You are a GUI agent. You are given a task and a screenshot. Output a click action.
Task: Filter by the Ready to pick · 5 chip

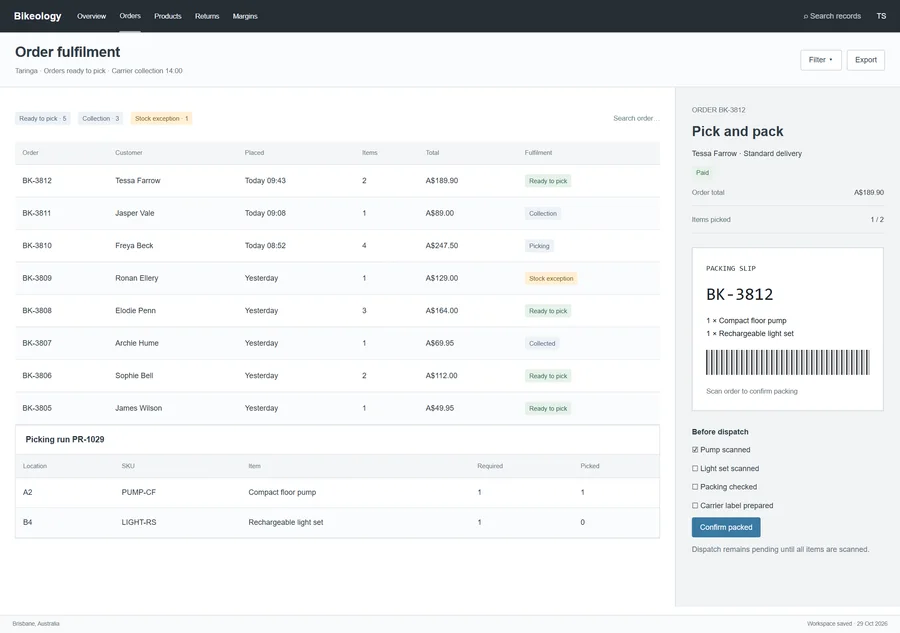[42, 118]
